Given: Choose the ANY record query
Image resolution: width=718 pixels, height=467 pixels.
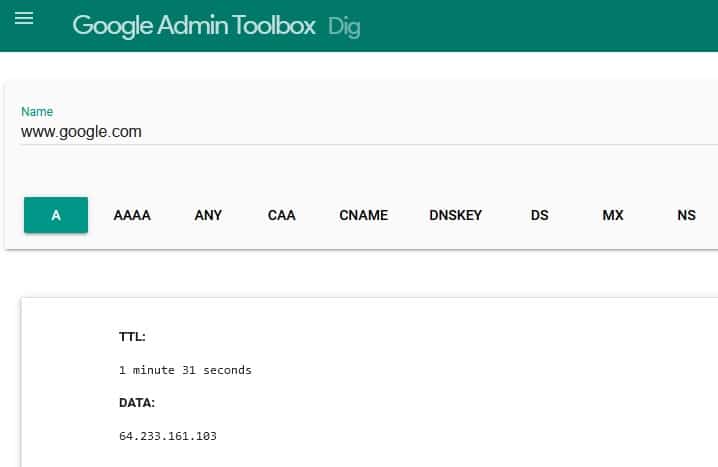Looking at the screenshot, I should pyautogui.click(x=208, y=215).
